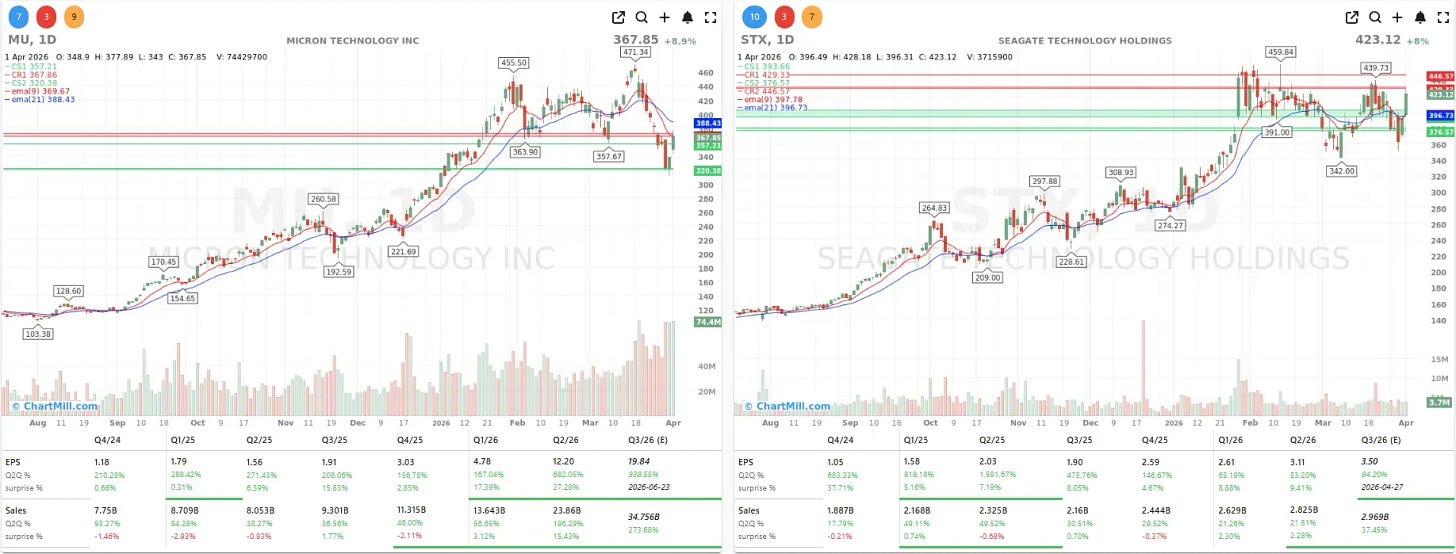1456x554 pixels.
Task: Select the CR2 446.57 legend on STX
Action: [x=764, y=90]
